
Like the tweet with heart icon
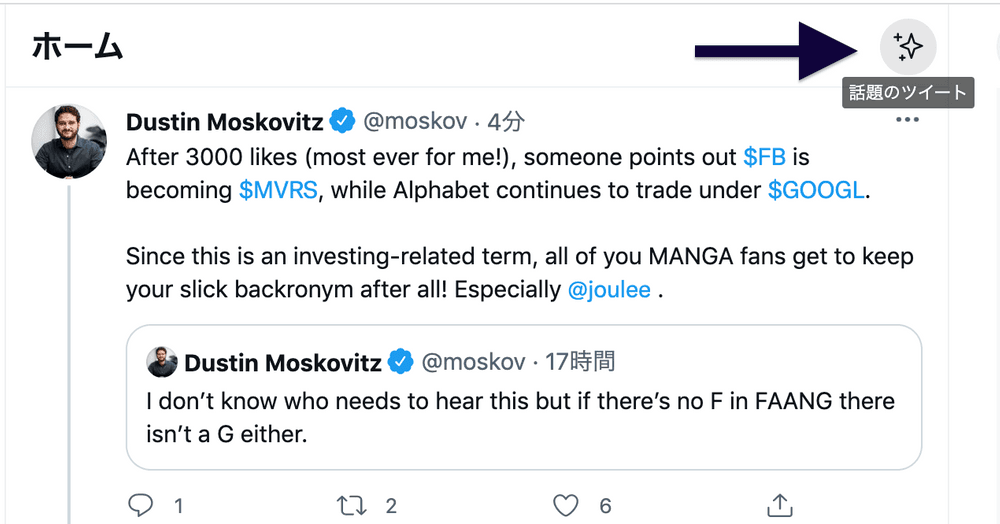567,505
